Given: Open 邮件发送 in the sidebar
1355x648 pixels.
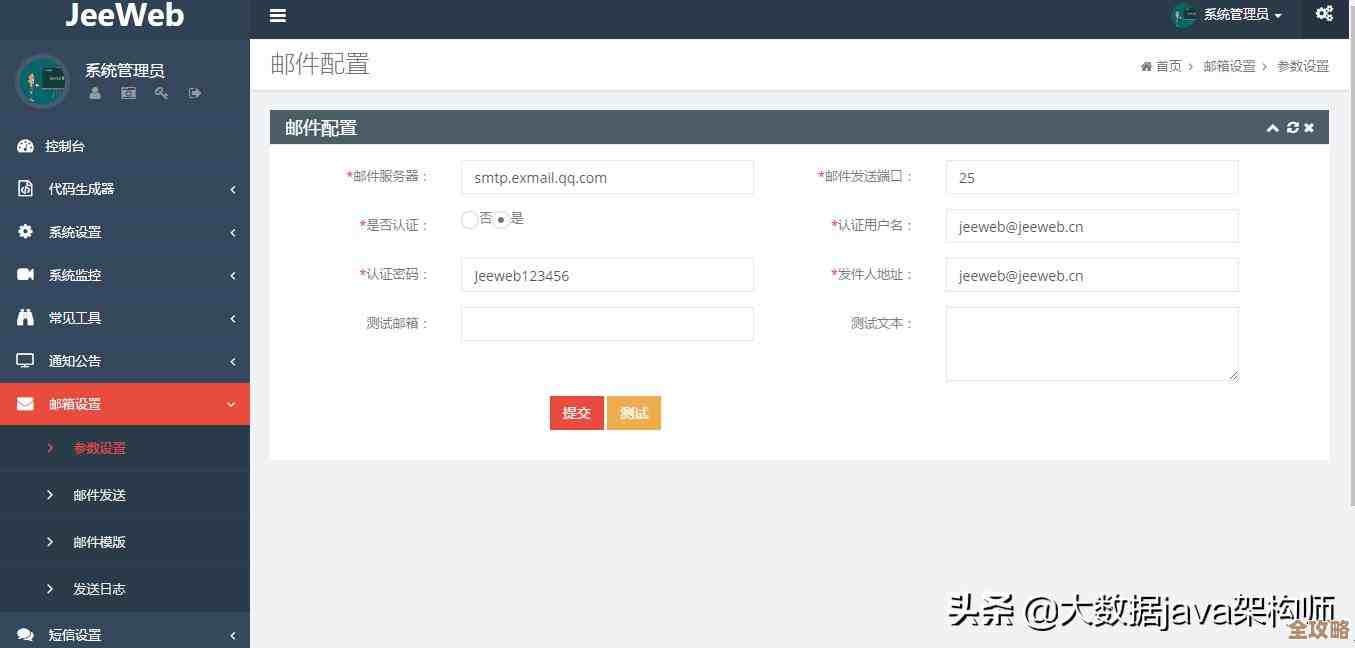Looking at the screenshot, I should coord(98,494).
